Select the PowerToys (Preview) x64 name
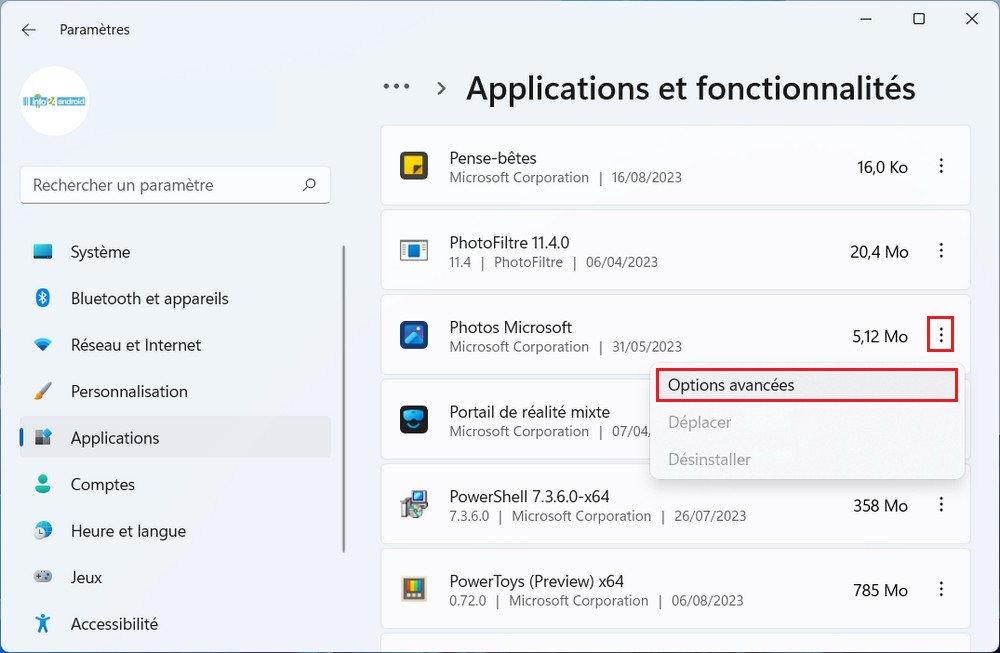Image resolution: width=1000 pixels, height=653 pixels. tap(537, 581)
